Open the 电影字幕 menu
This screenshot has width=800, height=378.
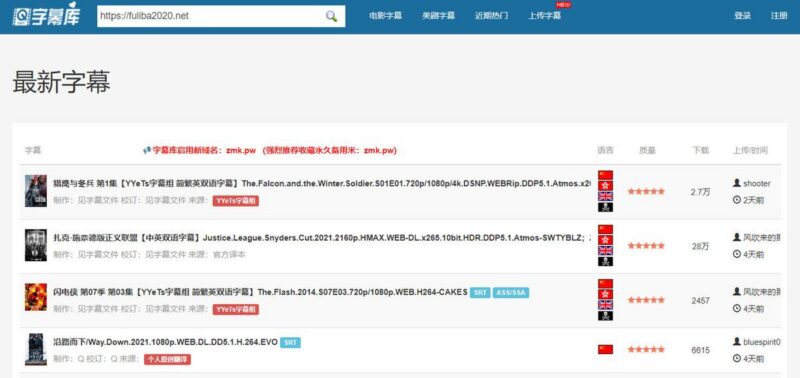click(x=385, y=16)
